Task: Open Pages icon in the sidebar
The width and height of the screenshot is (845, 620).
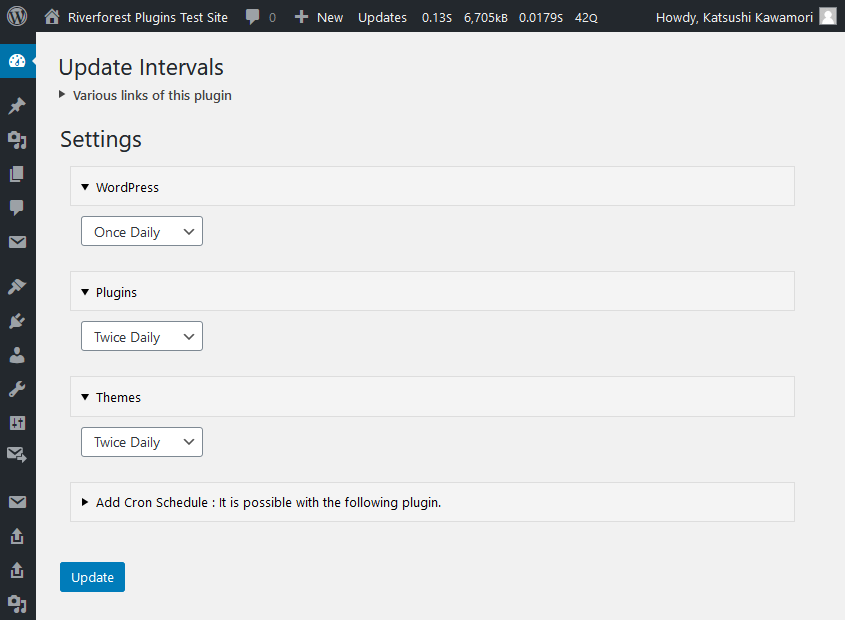Action: (17, 174)
